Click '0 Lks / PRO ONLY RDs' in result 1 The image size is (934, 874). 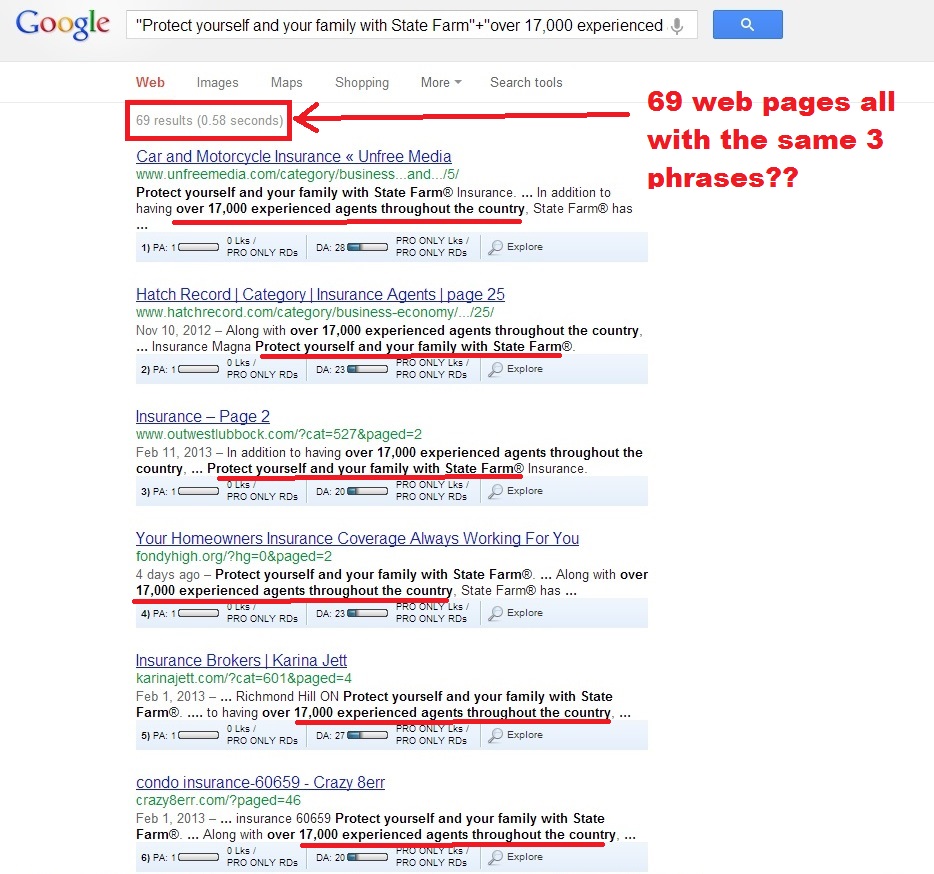tap(262, 247)
